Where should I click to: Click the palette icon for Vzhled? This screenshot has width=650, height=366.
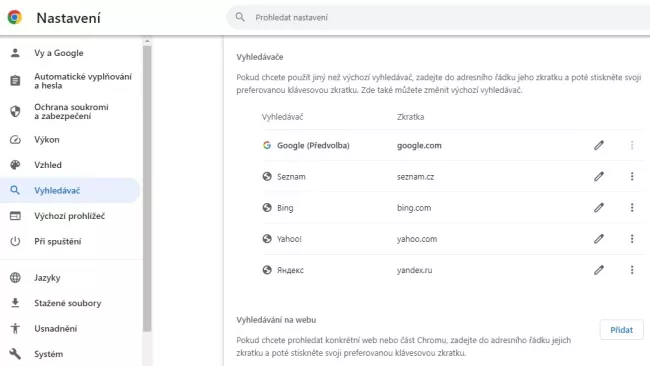point(15,165)
